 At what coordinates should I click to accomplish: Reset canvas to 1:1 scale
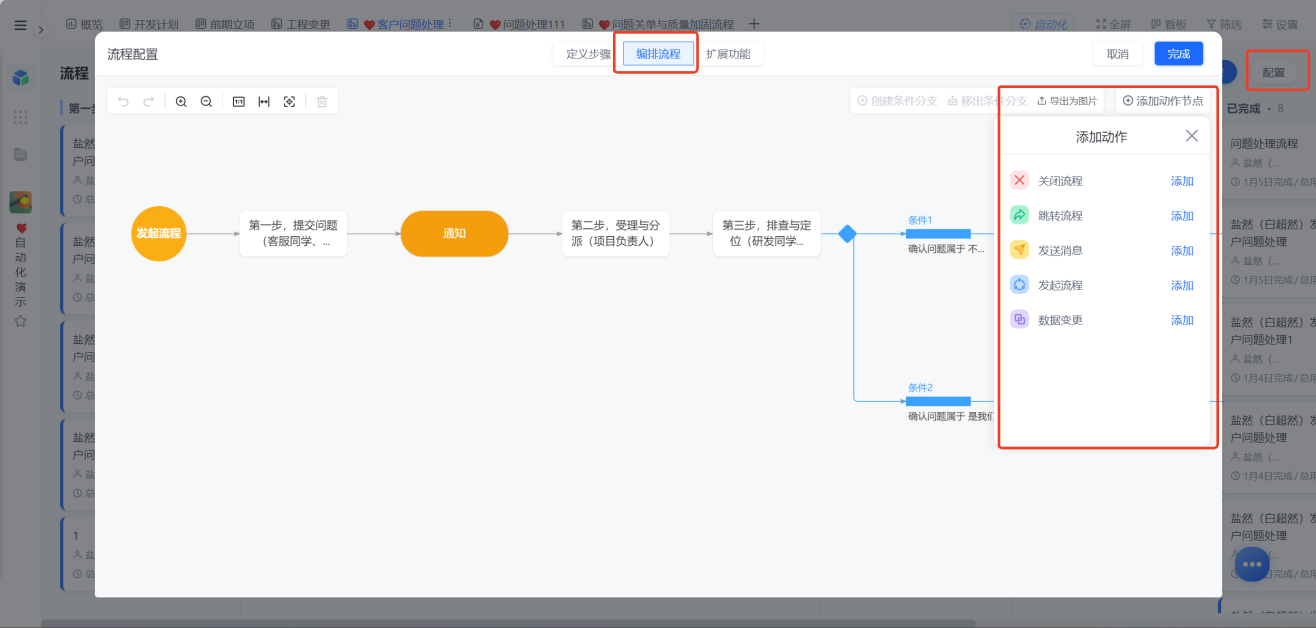click(239, 101)
